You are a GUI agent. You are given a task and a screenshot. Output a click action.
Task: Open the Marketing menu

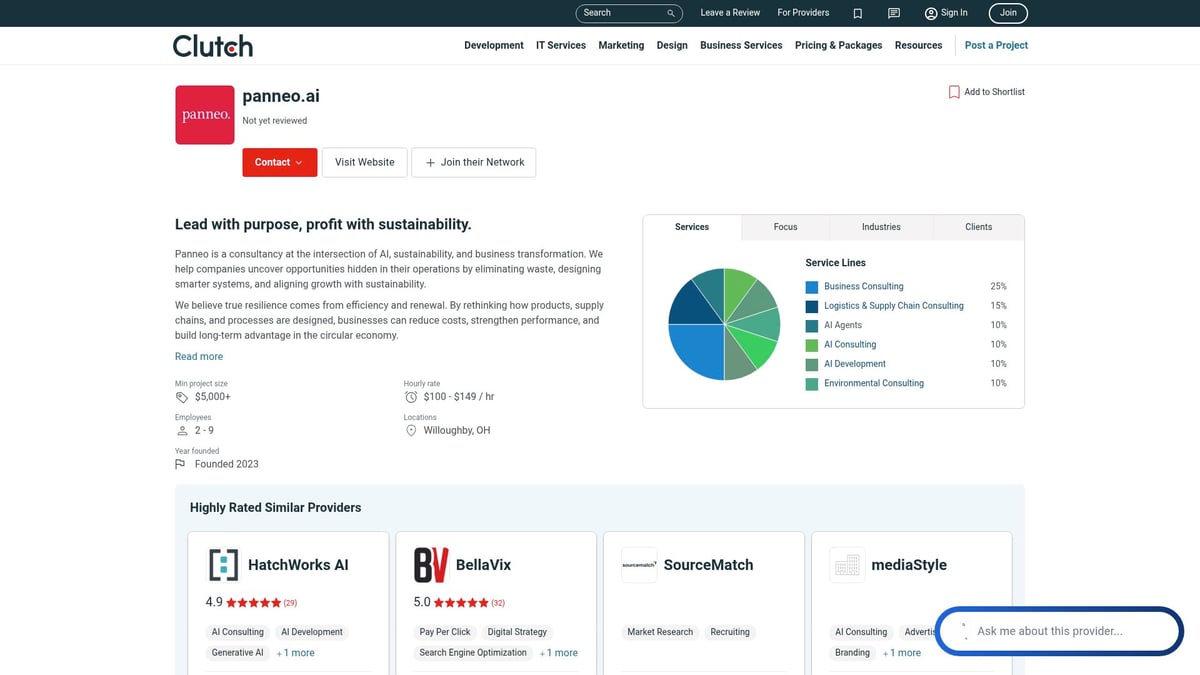click(x=621, y=45)
